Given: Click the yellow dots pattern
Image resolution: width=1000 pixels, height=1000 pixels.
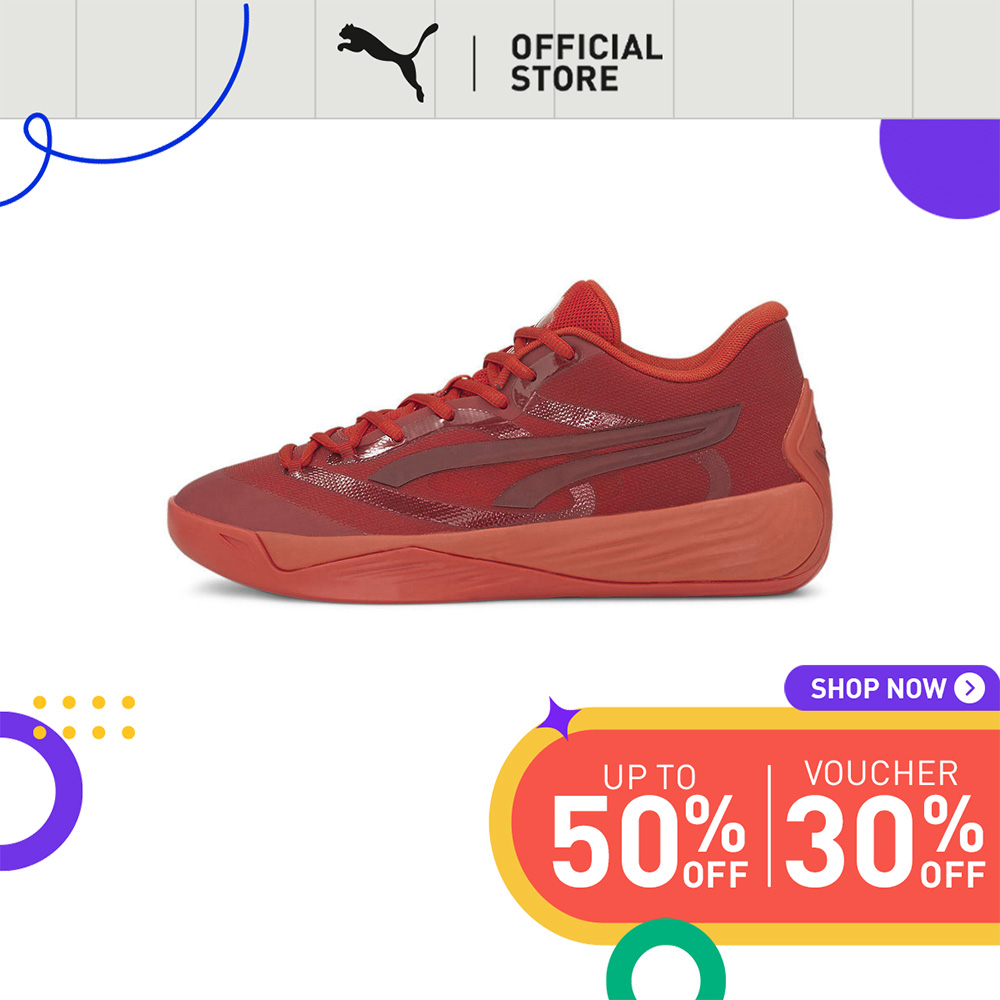Looking at the screenshot, I should pos(84,717).
